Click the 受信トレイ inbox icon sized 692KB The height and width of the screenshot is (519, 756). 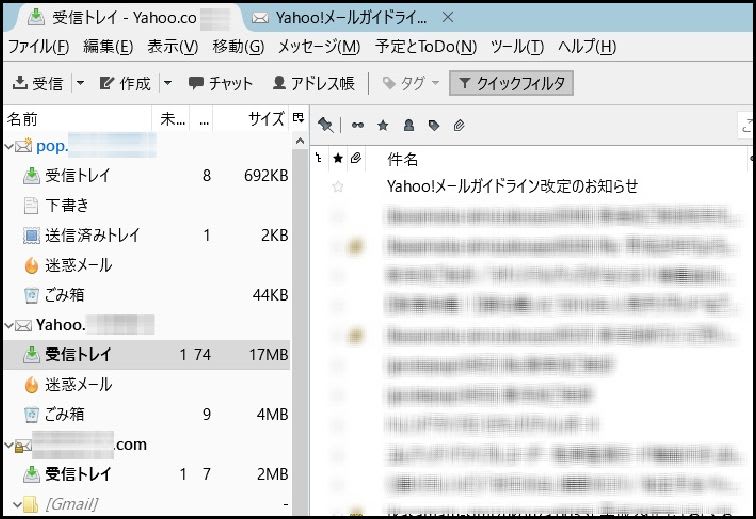coord(31,175)
